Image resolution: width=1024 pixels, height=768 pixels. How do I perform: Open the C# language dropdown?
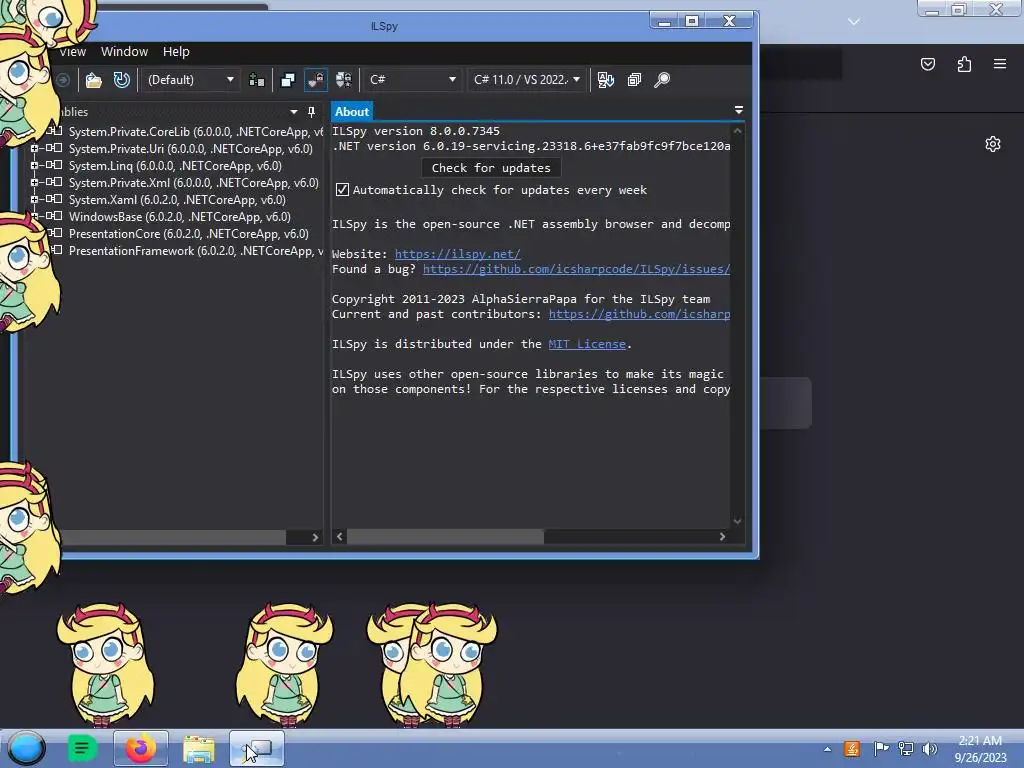click(412, 80)
